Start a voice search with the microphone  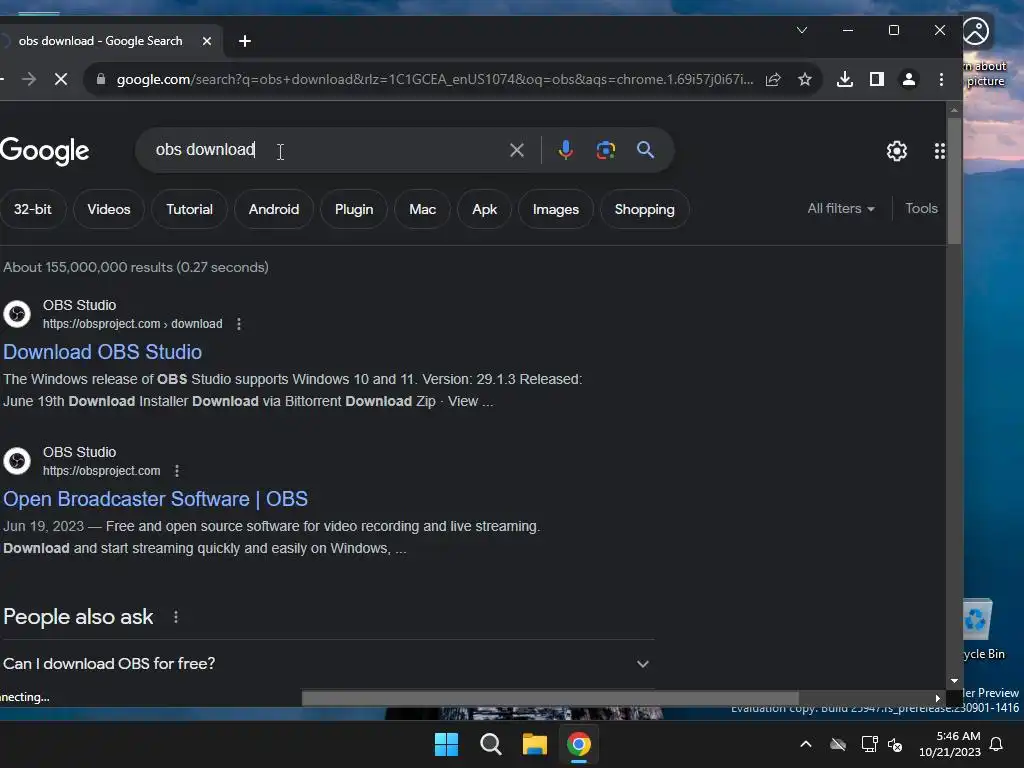566,150
